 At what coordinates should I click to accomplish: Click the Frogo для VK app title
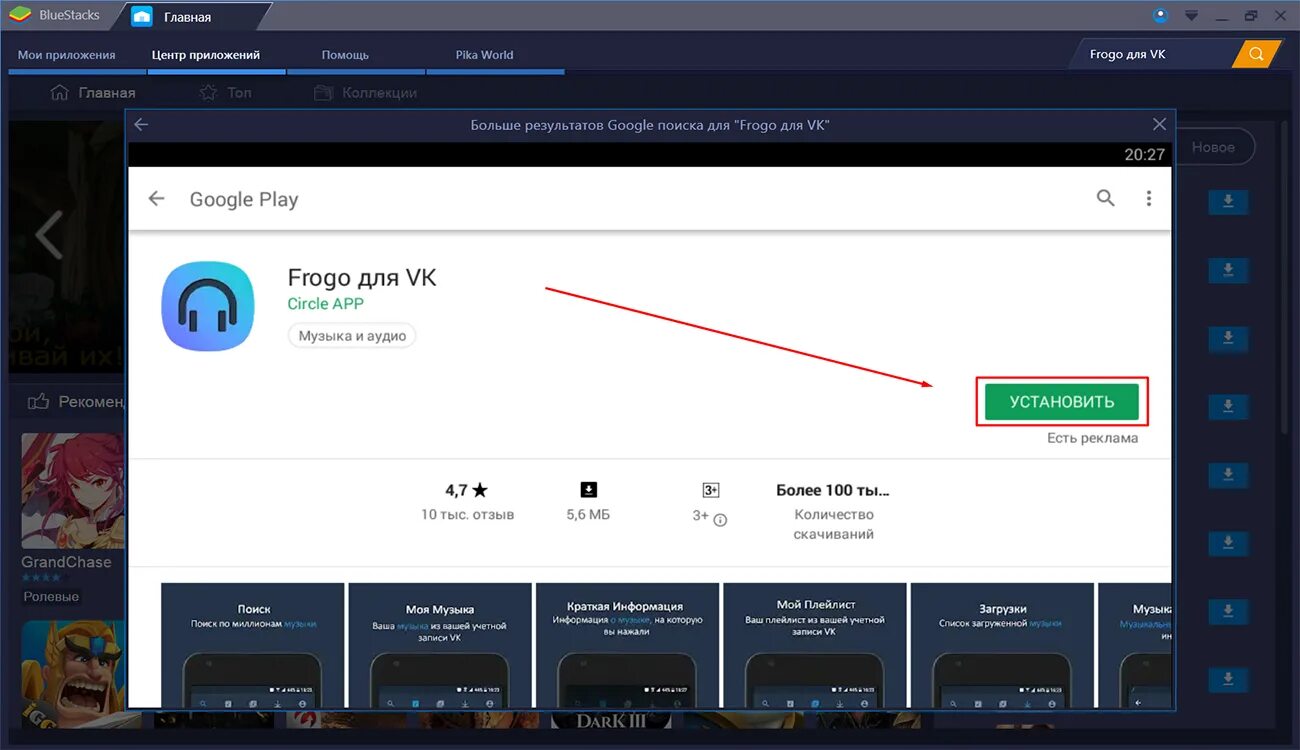362,277
